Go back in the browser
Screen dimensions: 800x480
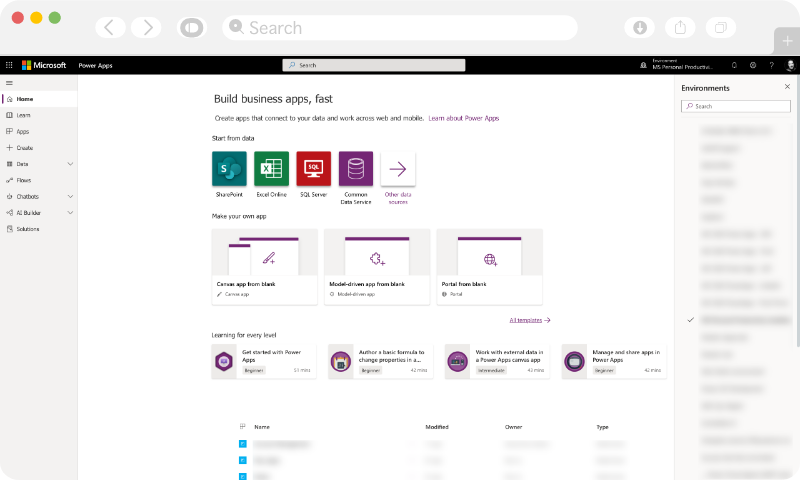coord(110,28)
